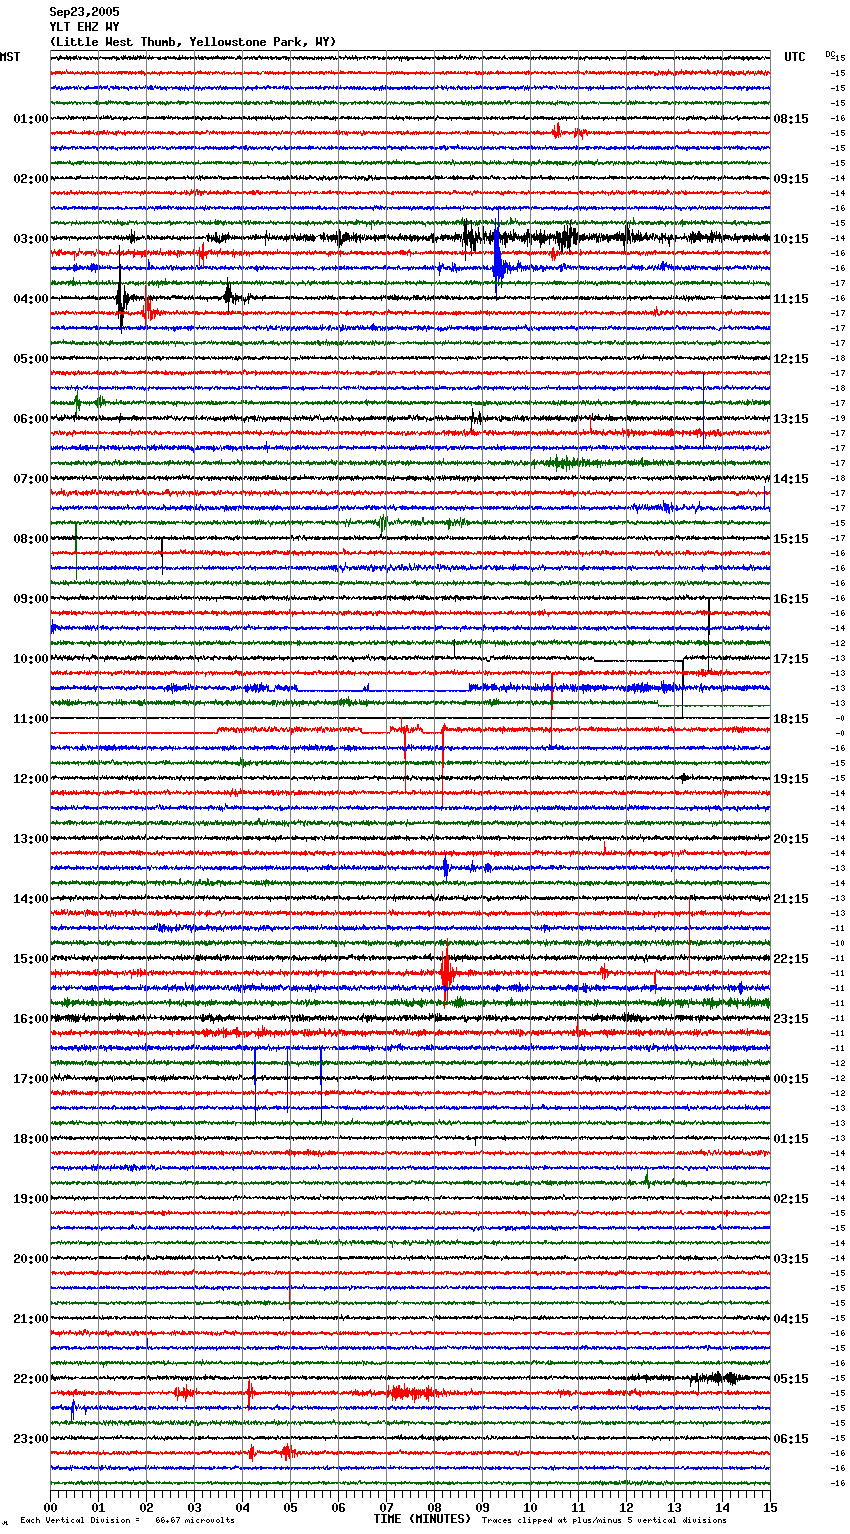Select the 15 minute tick on bottom axis
The height and width of the screenshot is (1534, 850).
(x=770, y=1507)
